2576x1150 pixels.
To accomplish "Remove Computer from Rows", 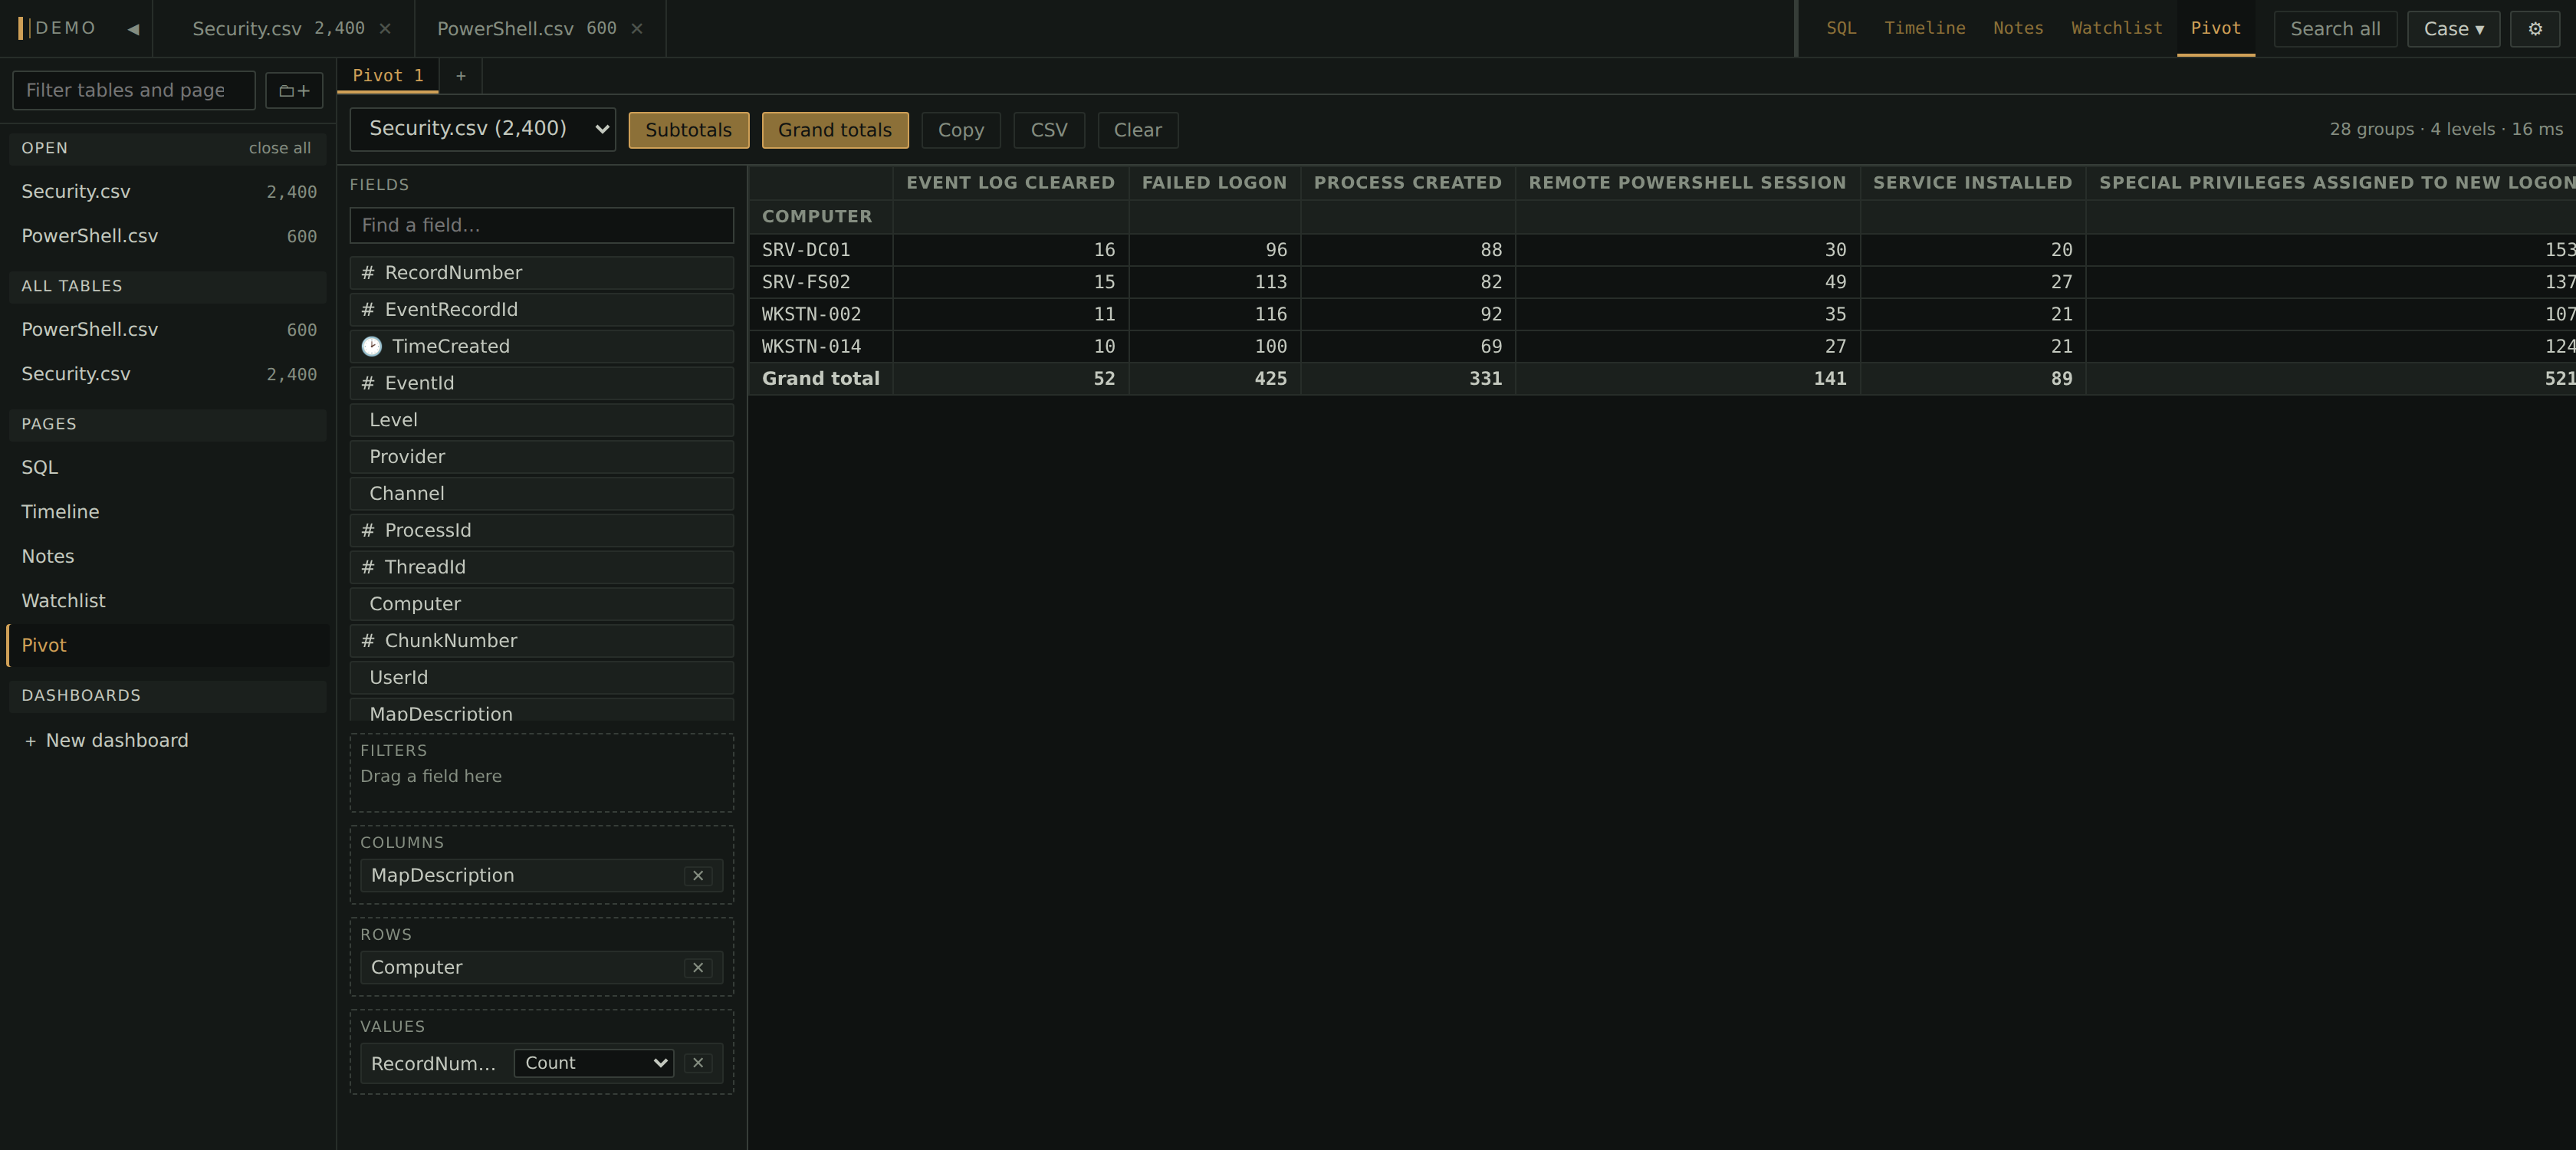I will (x=698, y=968).
